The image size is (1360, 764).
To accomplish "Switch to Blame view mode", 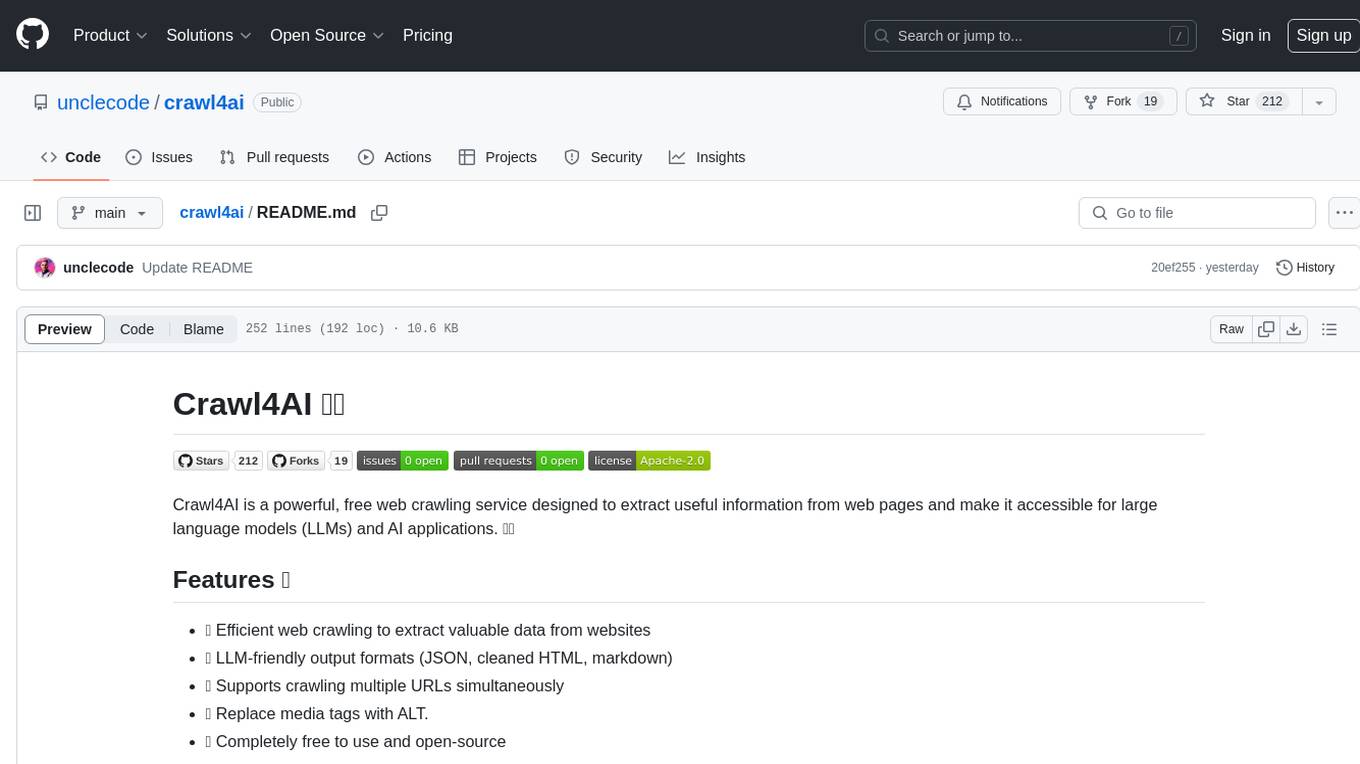I will tap(203, 329).
